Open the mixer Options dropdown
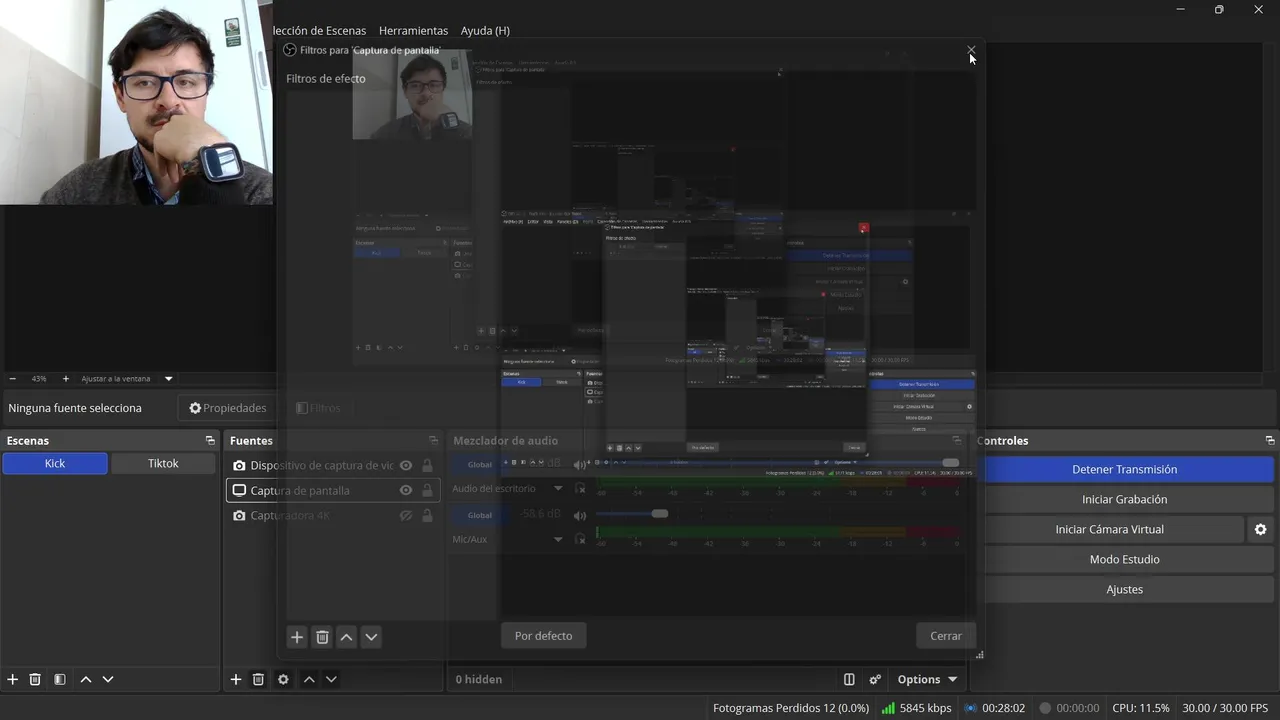This screenshot has height=720, width=1280. [927, 679]
